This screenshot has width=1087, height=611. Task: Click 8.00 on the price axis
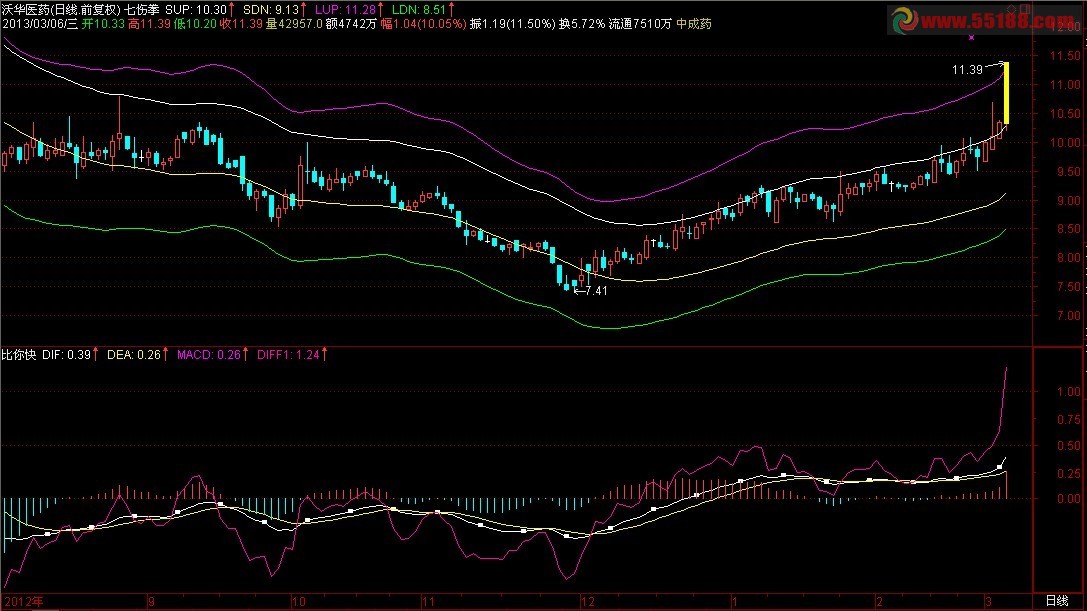(1068, 257)
